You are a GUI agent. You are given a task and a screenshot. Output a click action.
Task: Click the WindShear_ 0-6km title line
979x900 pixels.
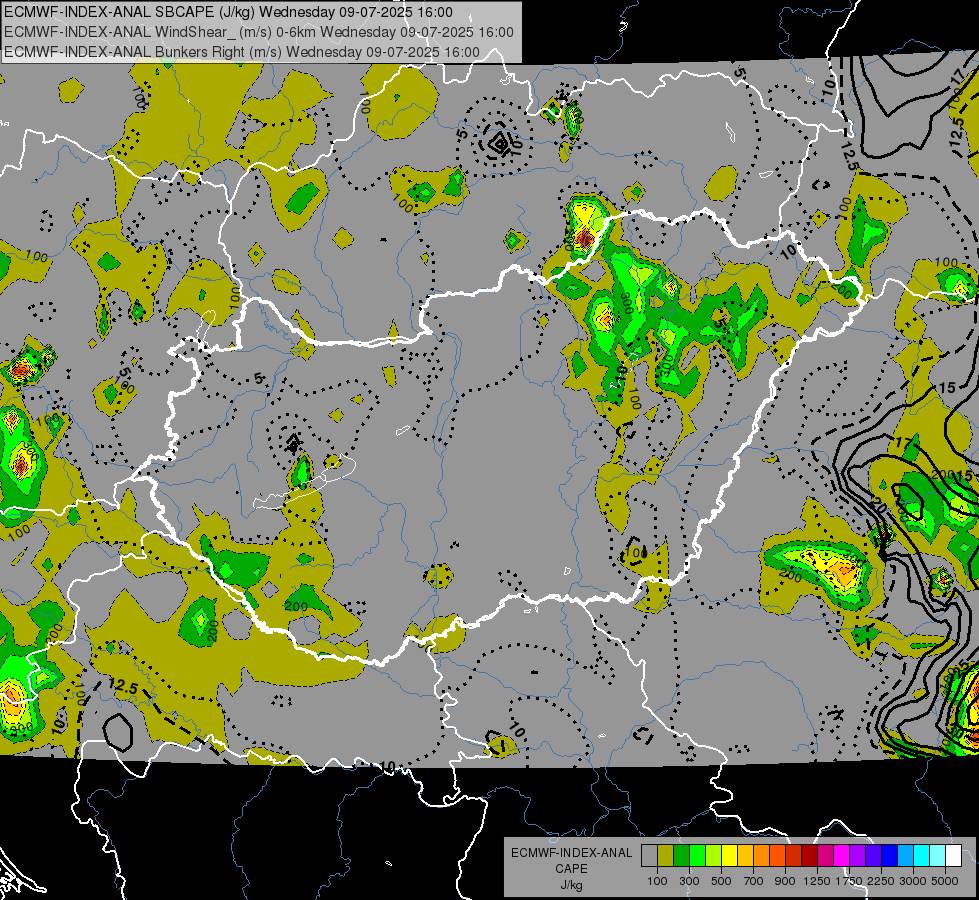coord(258,32)
